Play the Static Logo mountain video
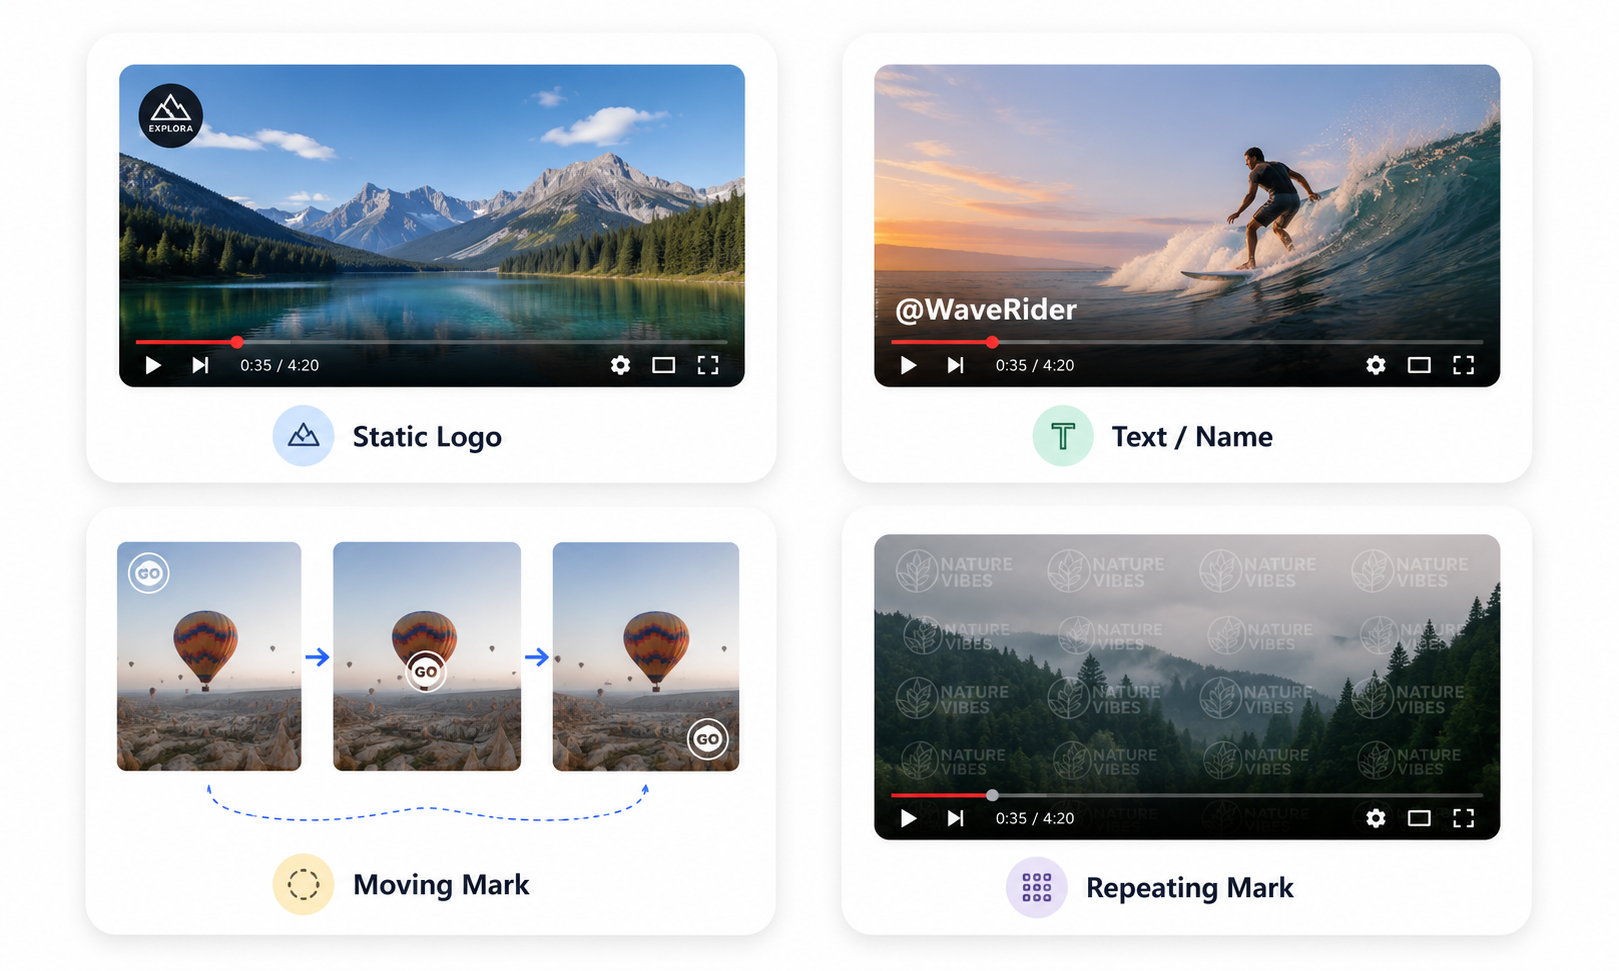1619x971 pixels. coord(153,365)
